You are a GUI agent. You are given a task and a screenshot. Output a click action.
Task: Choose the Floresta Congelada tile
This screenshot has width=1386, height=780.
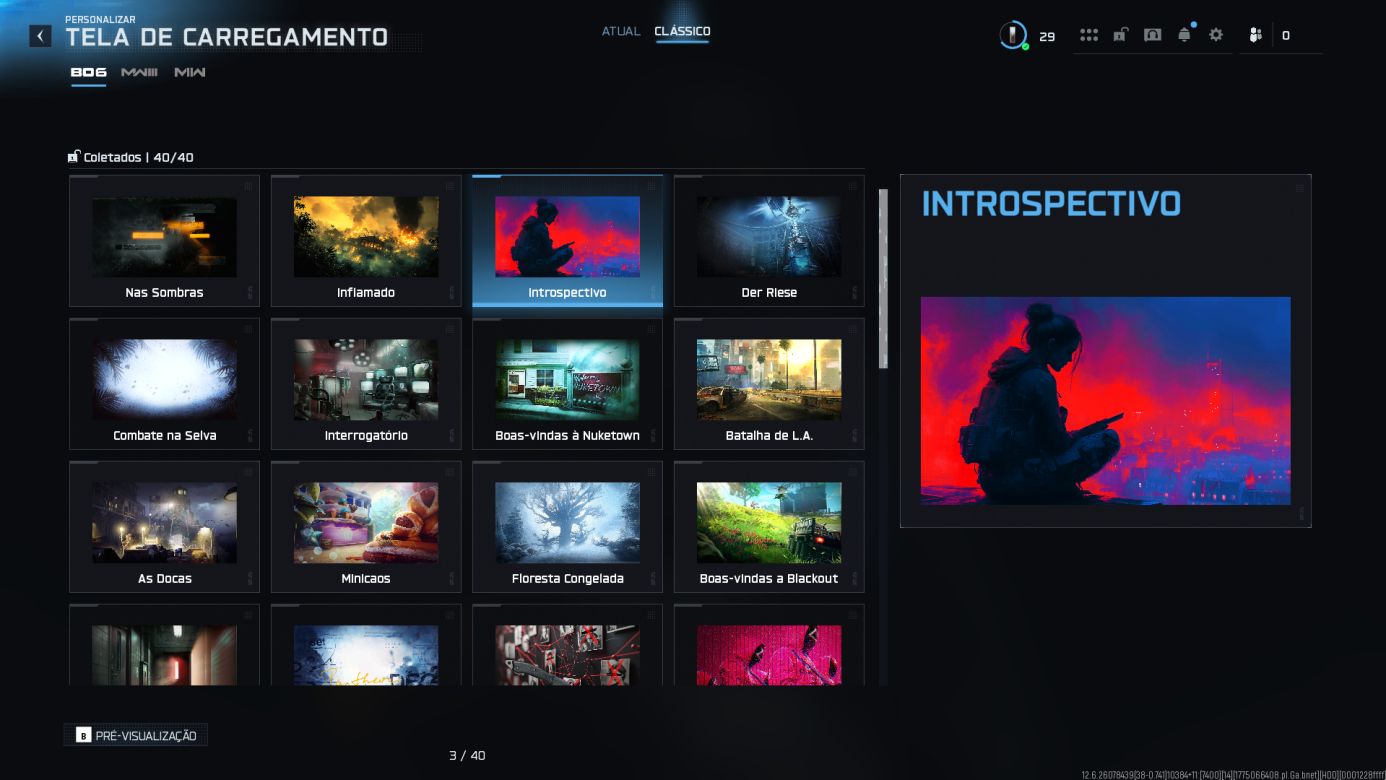pyautogui.click(x=567, y=527)
